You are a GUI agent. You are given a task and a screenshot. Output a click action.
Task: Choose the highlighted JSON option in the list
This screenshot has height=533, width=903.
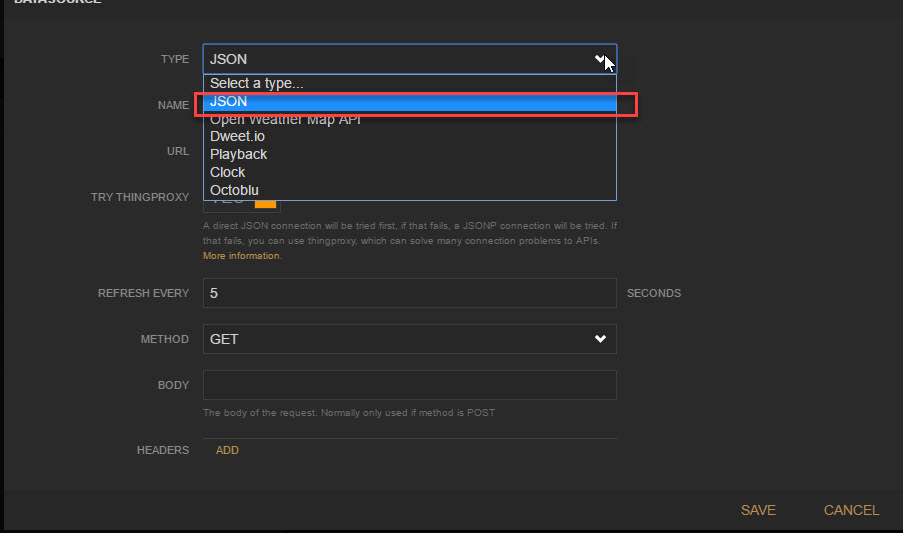pos(409,102)
